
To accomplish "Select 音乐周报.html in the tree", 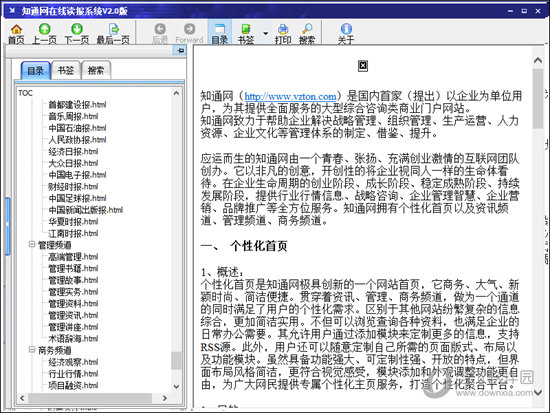I will point(73,116).
